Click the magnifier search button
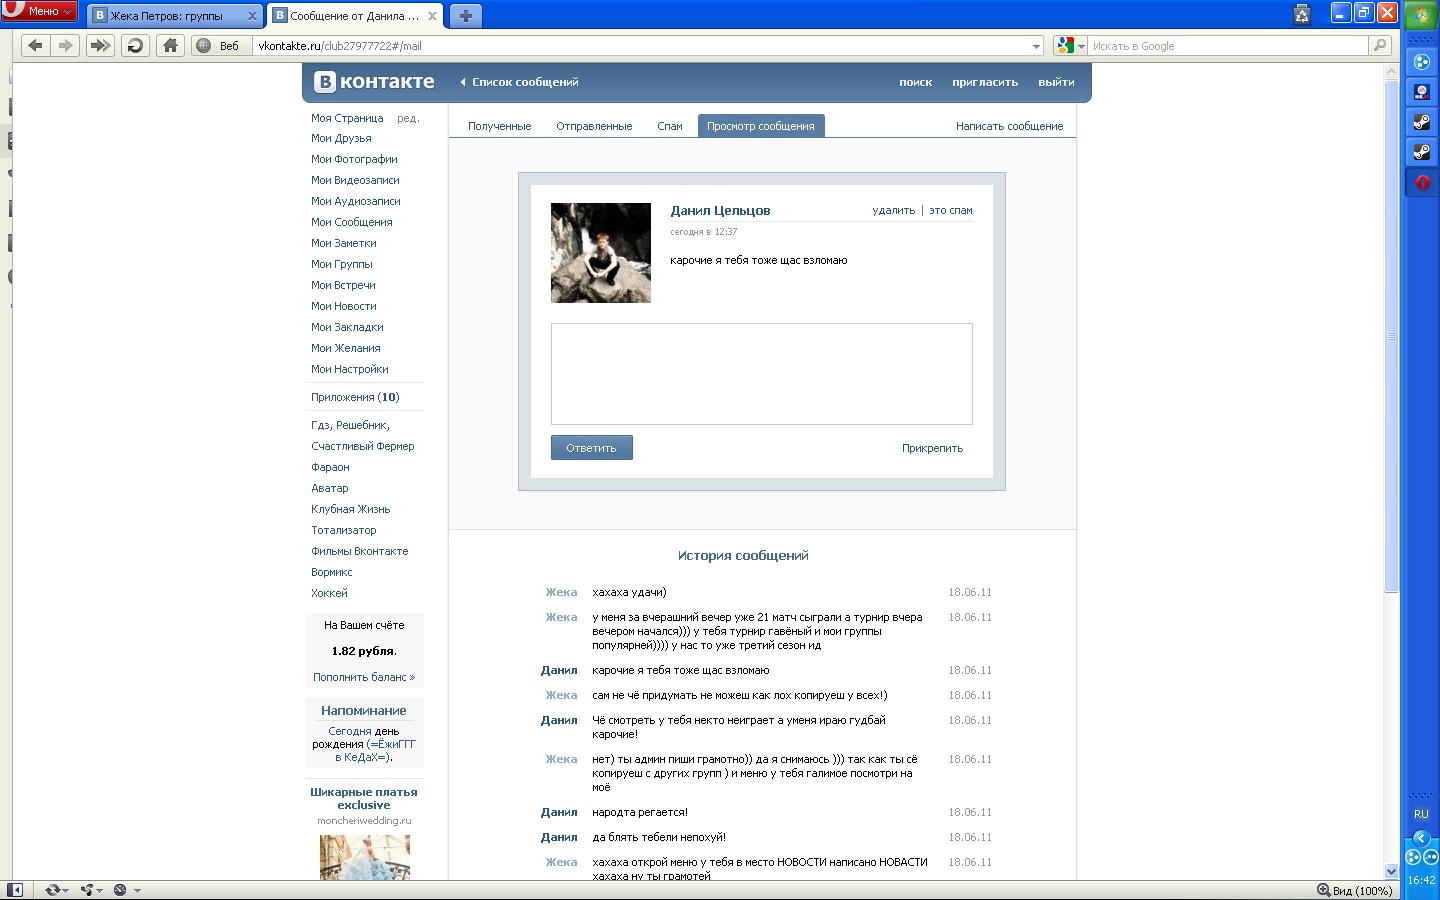 click(1380, 45)
